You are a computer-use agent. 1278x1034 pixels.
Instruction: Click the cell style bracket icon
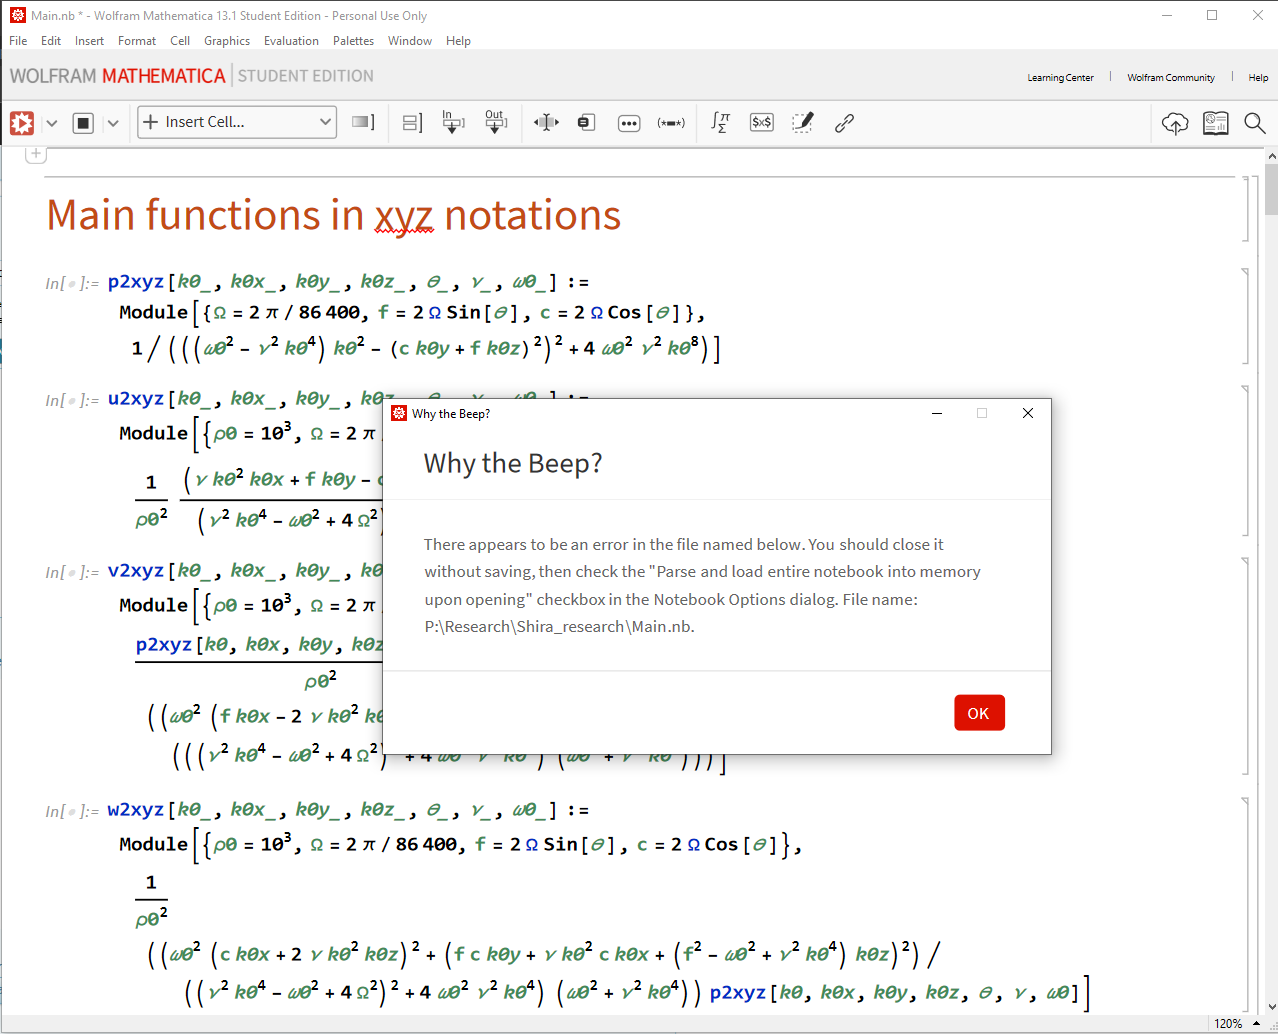363,122
